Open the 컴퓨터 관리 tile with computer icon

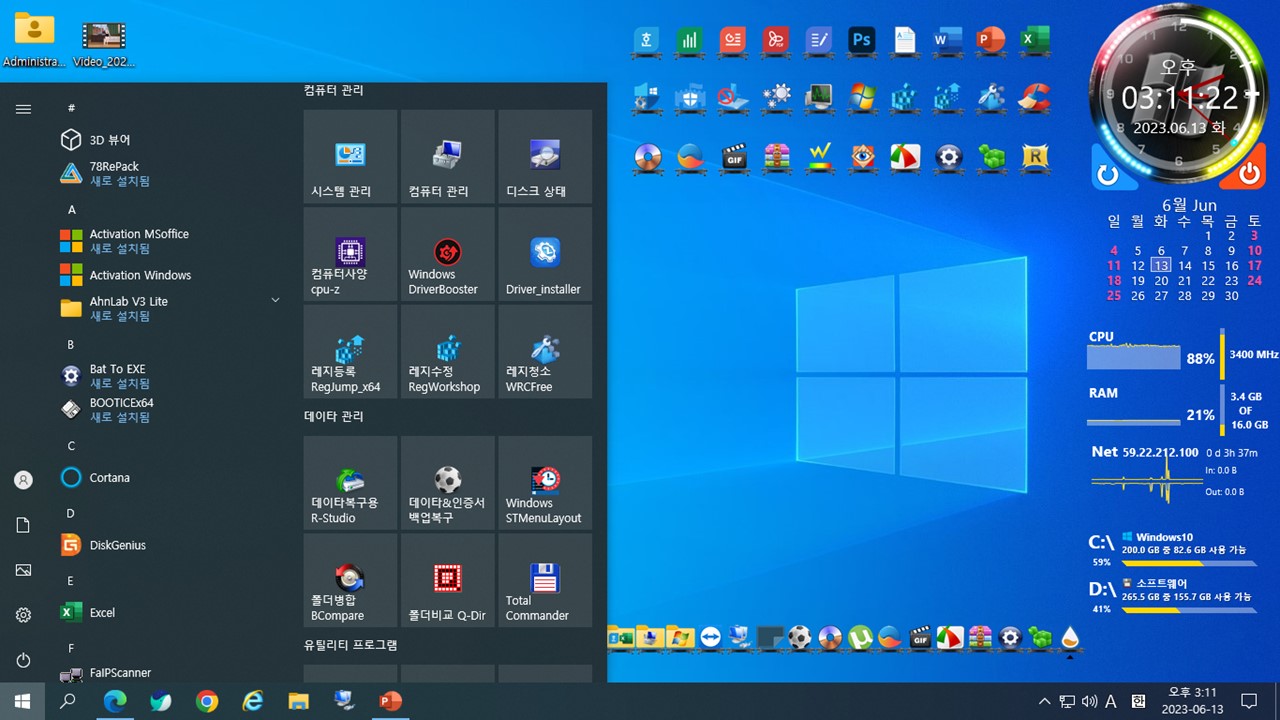pos(447,157)
